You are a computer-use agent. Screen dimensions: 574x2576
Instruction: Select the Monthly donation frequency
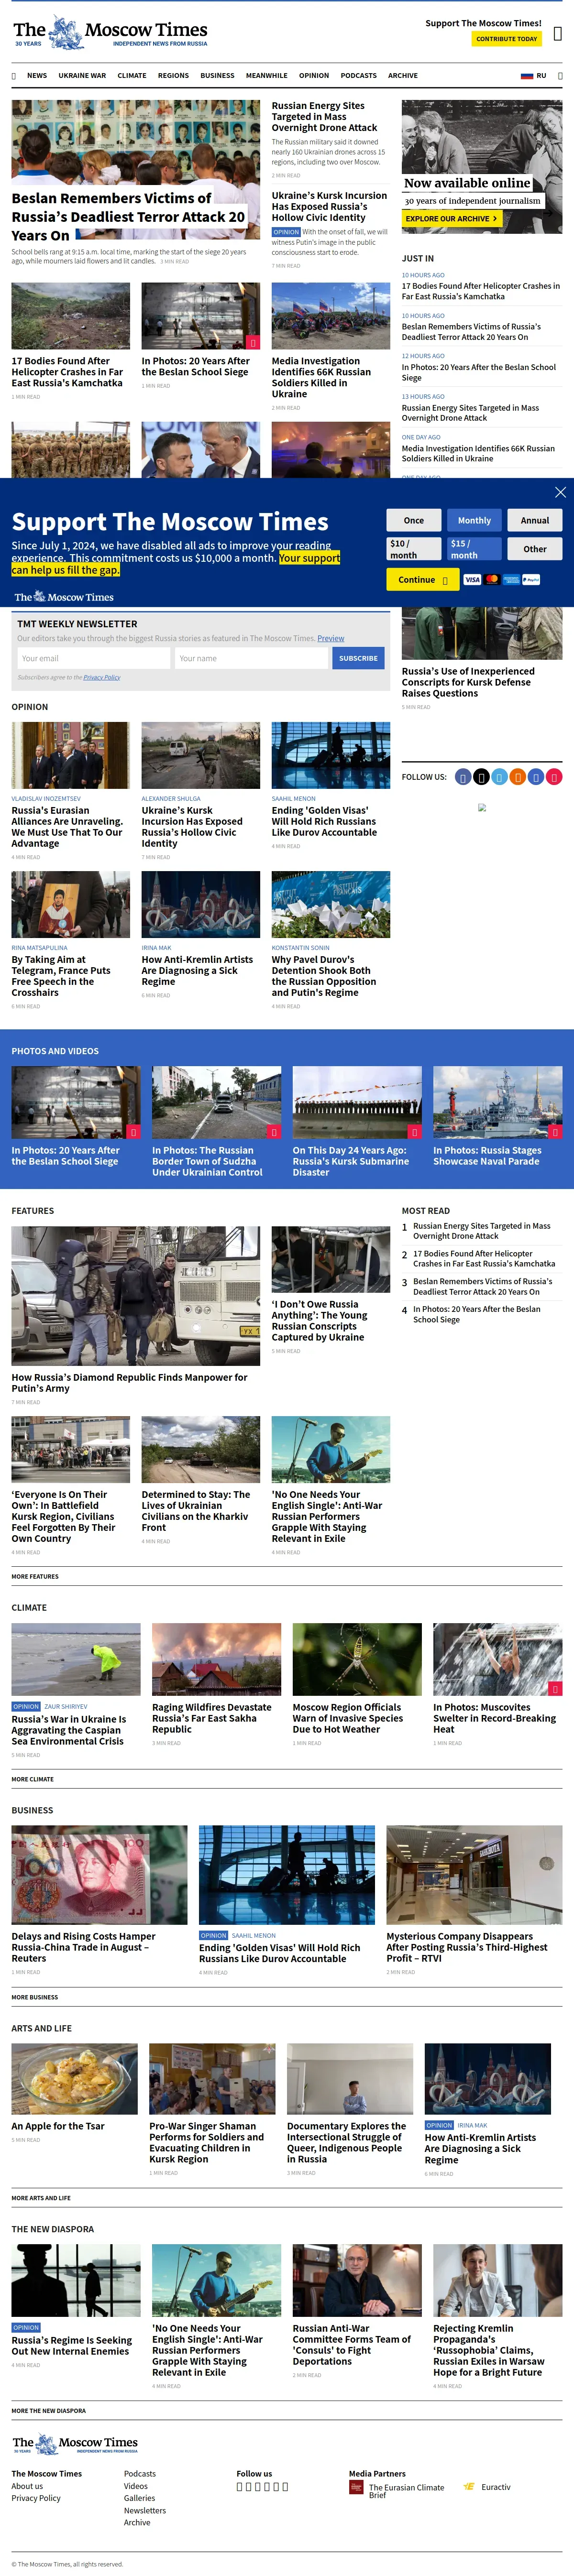tap(474, 520)
